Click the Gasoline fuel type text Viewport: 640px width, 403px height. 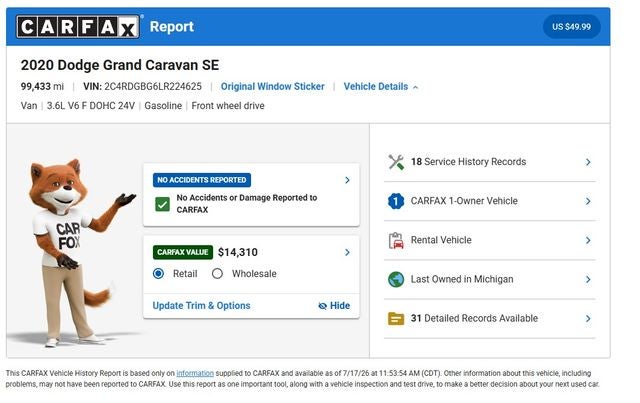[163, 106]
